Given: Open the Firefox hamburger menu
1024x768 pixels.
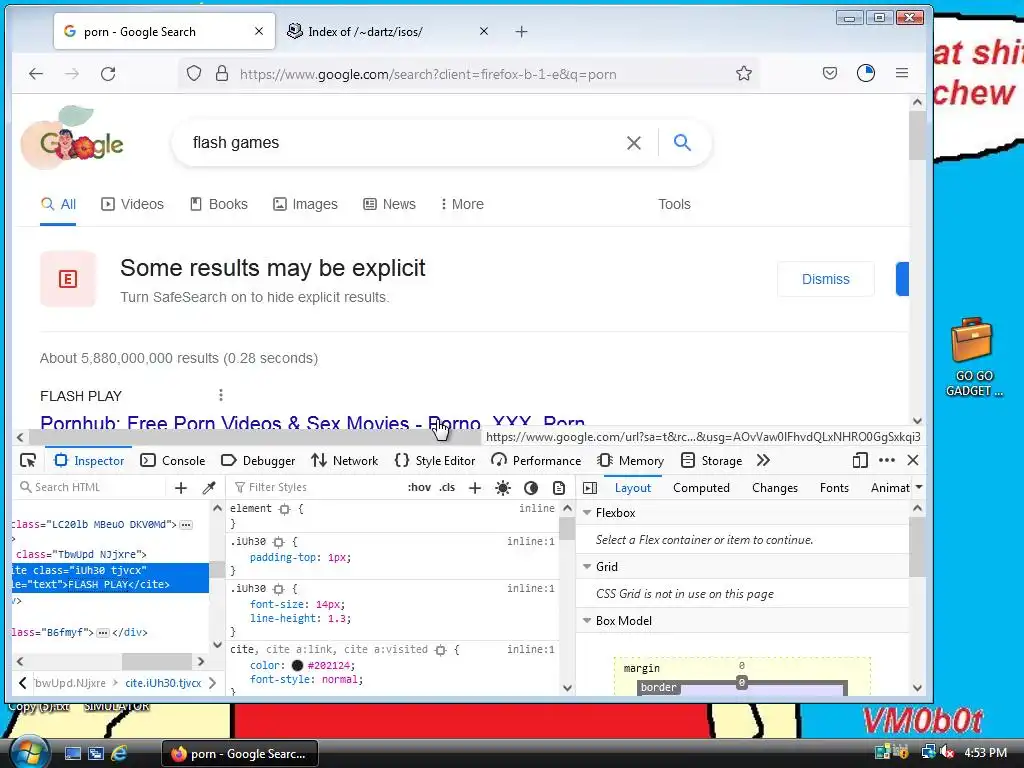Looking at the screenshot, I should pyautogui.click(x=902, y=73).
